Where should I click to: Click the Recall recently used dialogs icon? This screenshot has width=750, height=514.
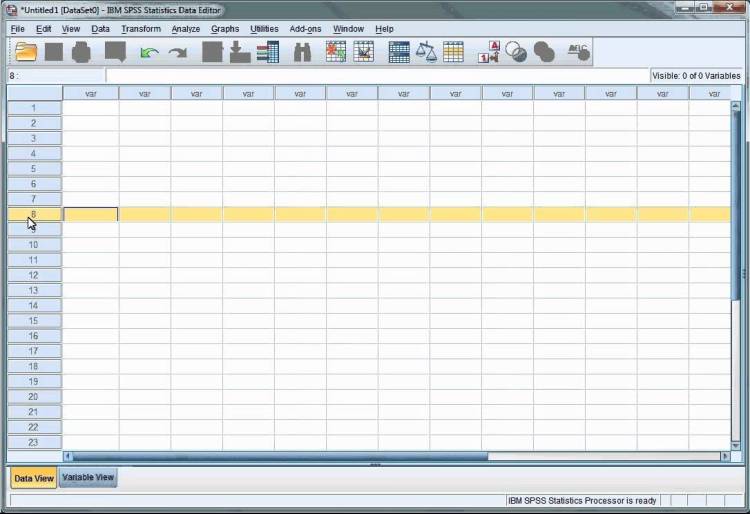point(116,52)
